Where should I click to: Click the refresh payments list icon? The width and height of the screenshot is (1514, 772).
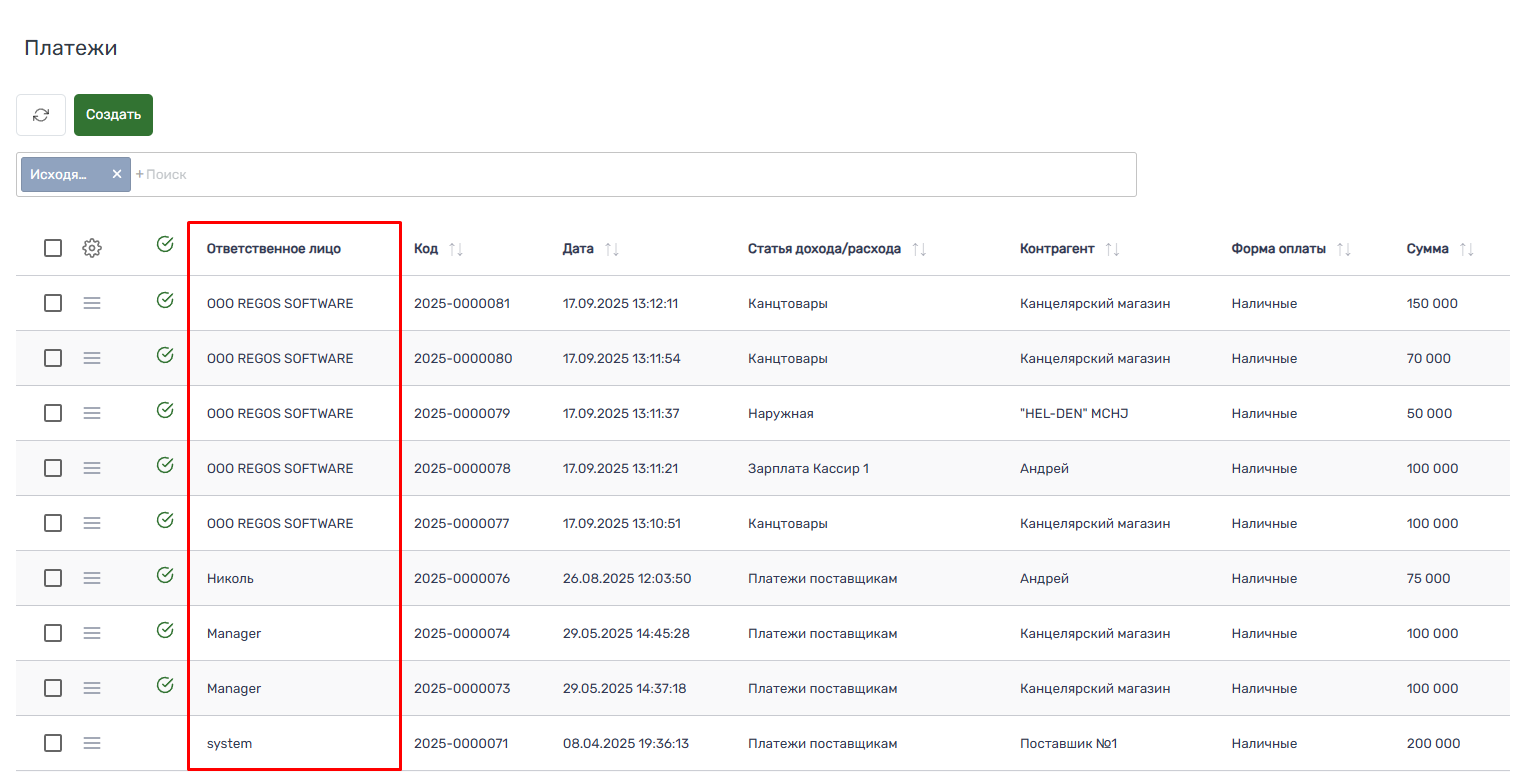pos(41,115)
